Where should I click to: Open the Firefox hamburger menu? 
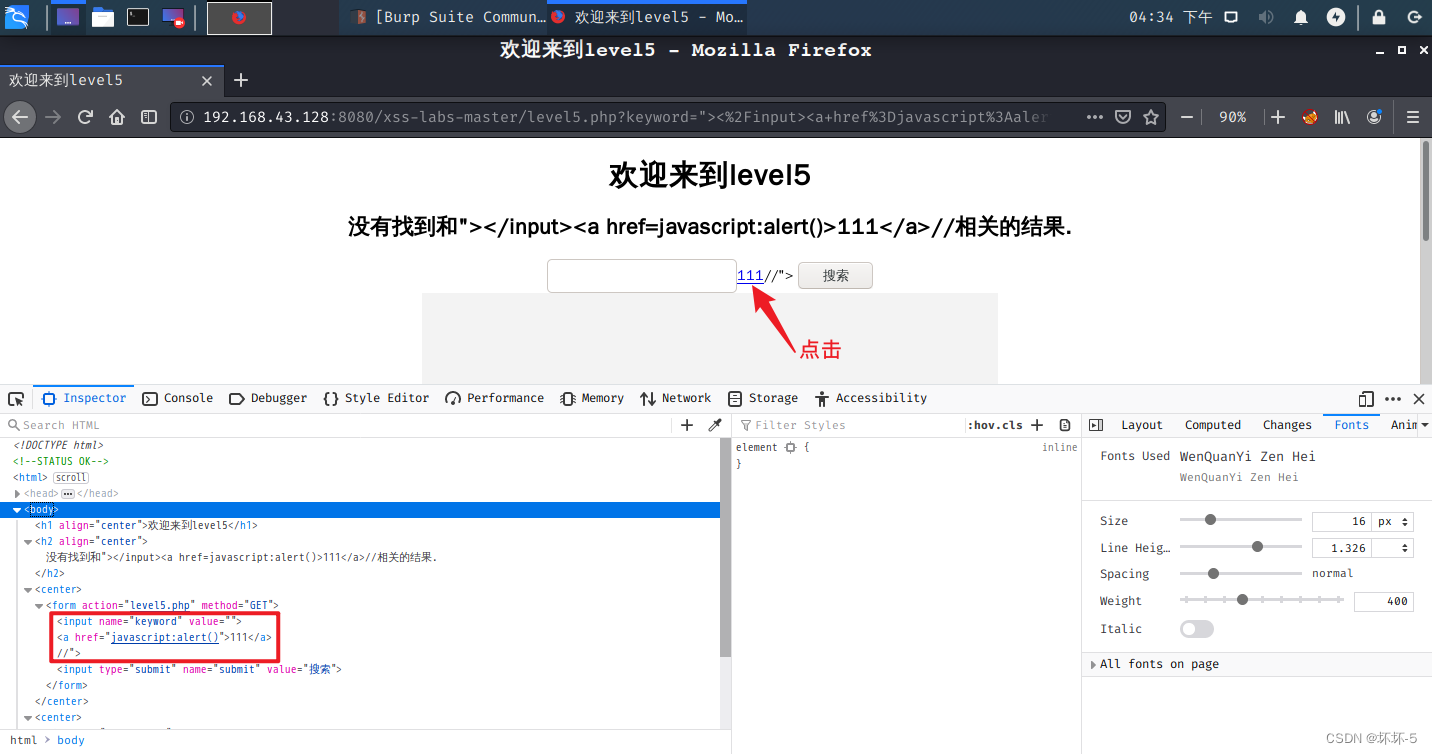pos(1413,117)
